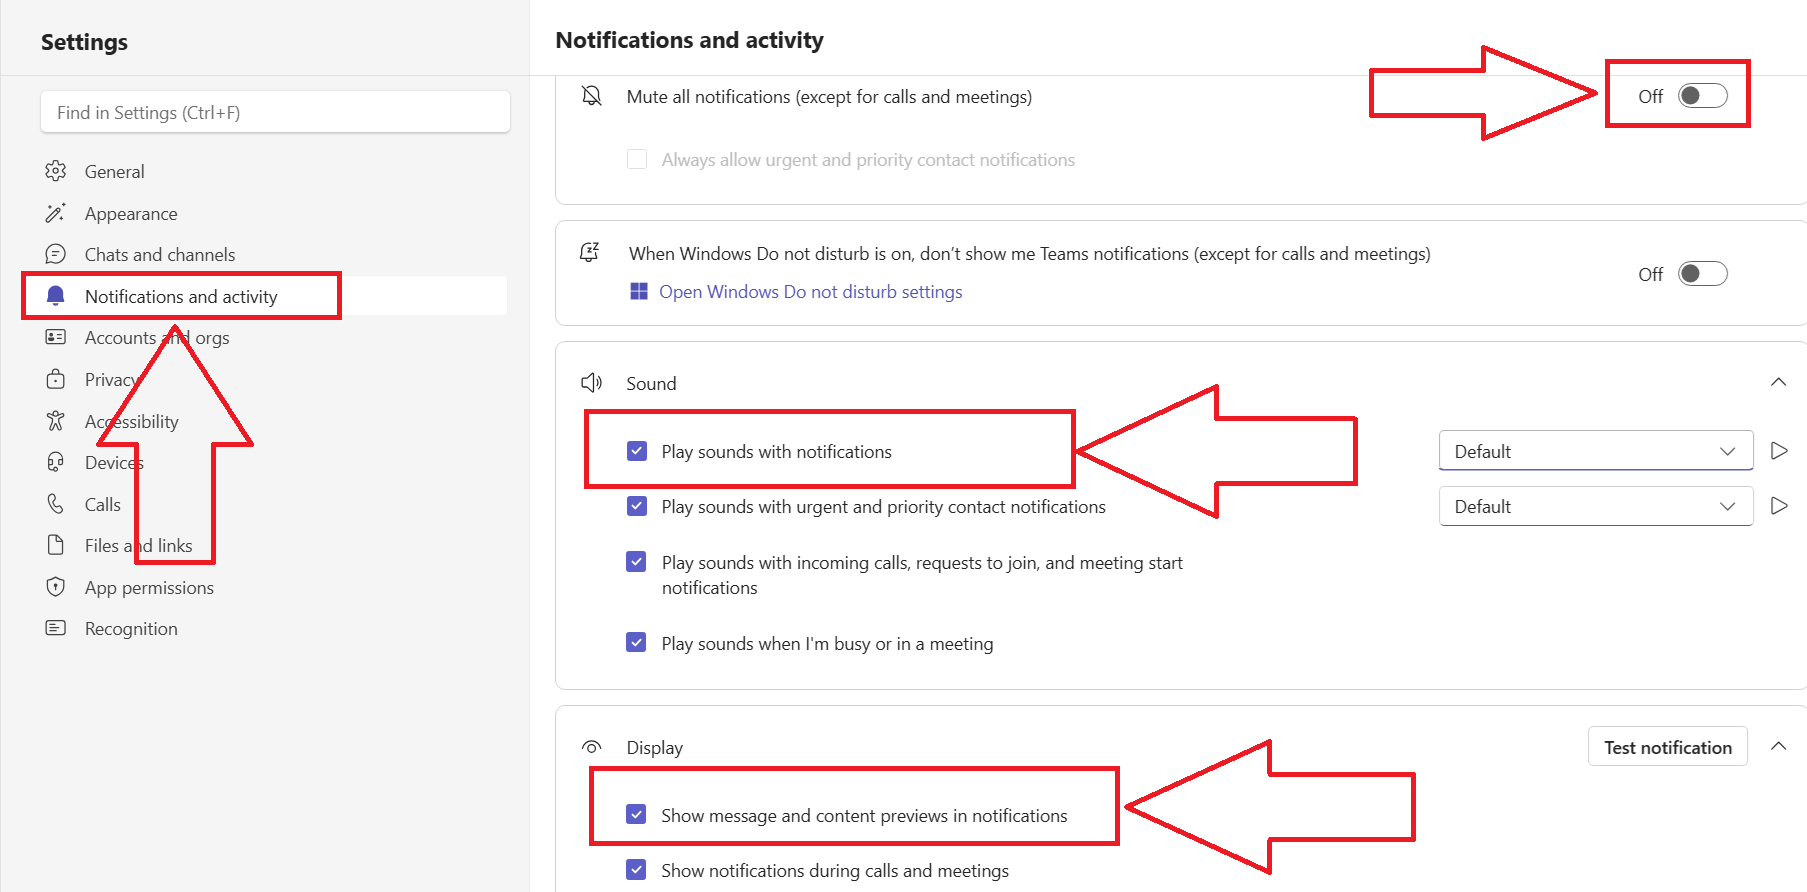The image size is (1807, 892).
Task: Uncheck Play sounds with incoming calls checkbox
Action: (637, 562)
